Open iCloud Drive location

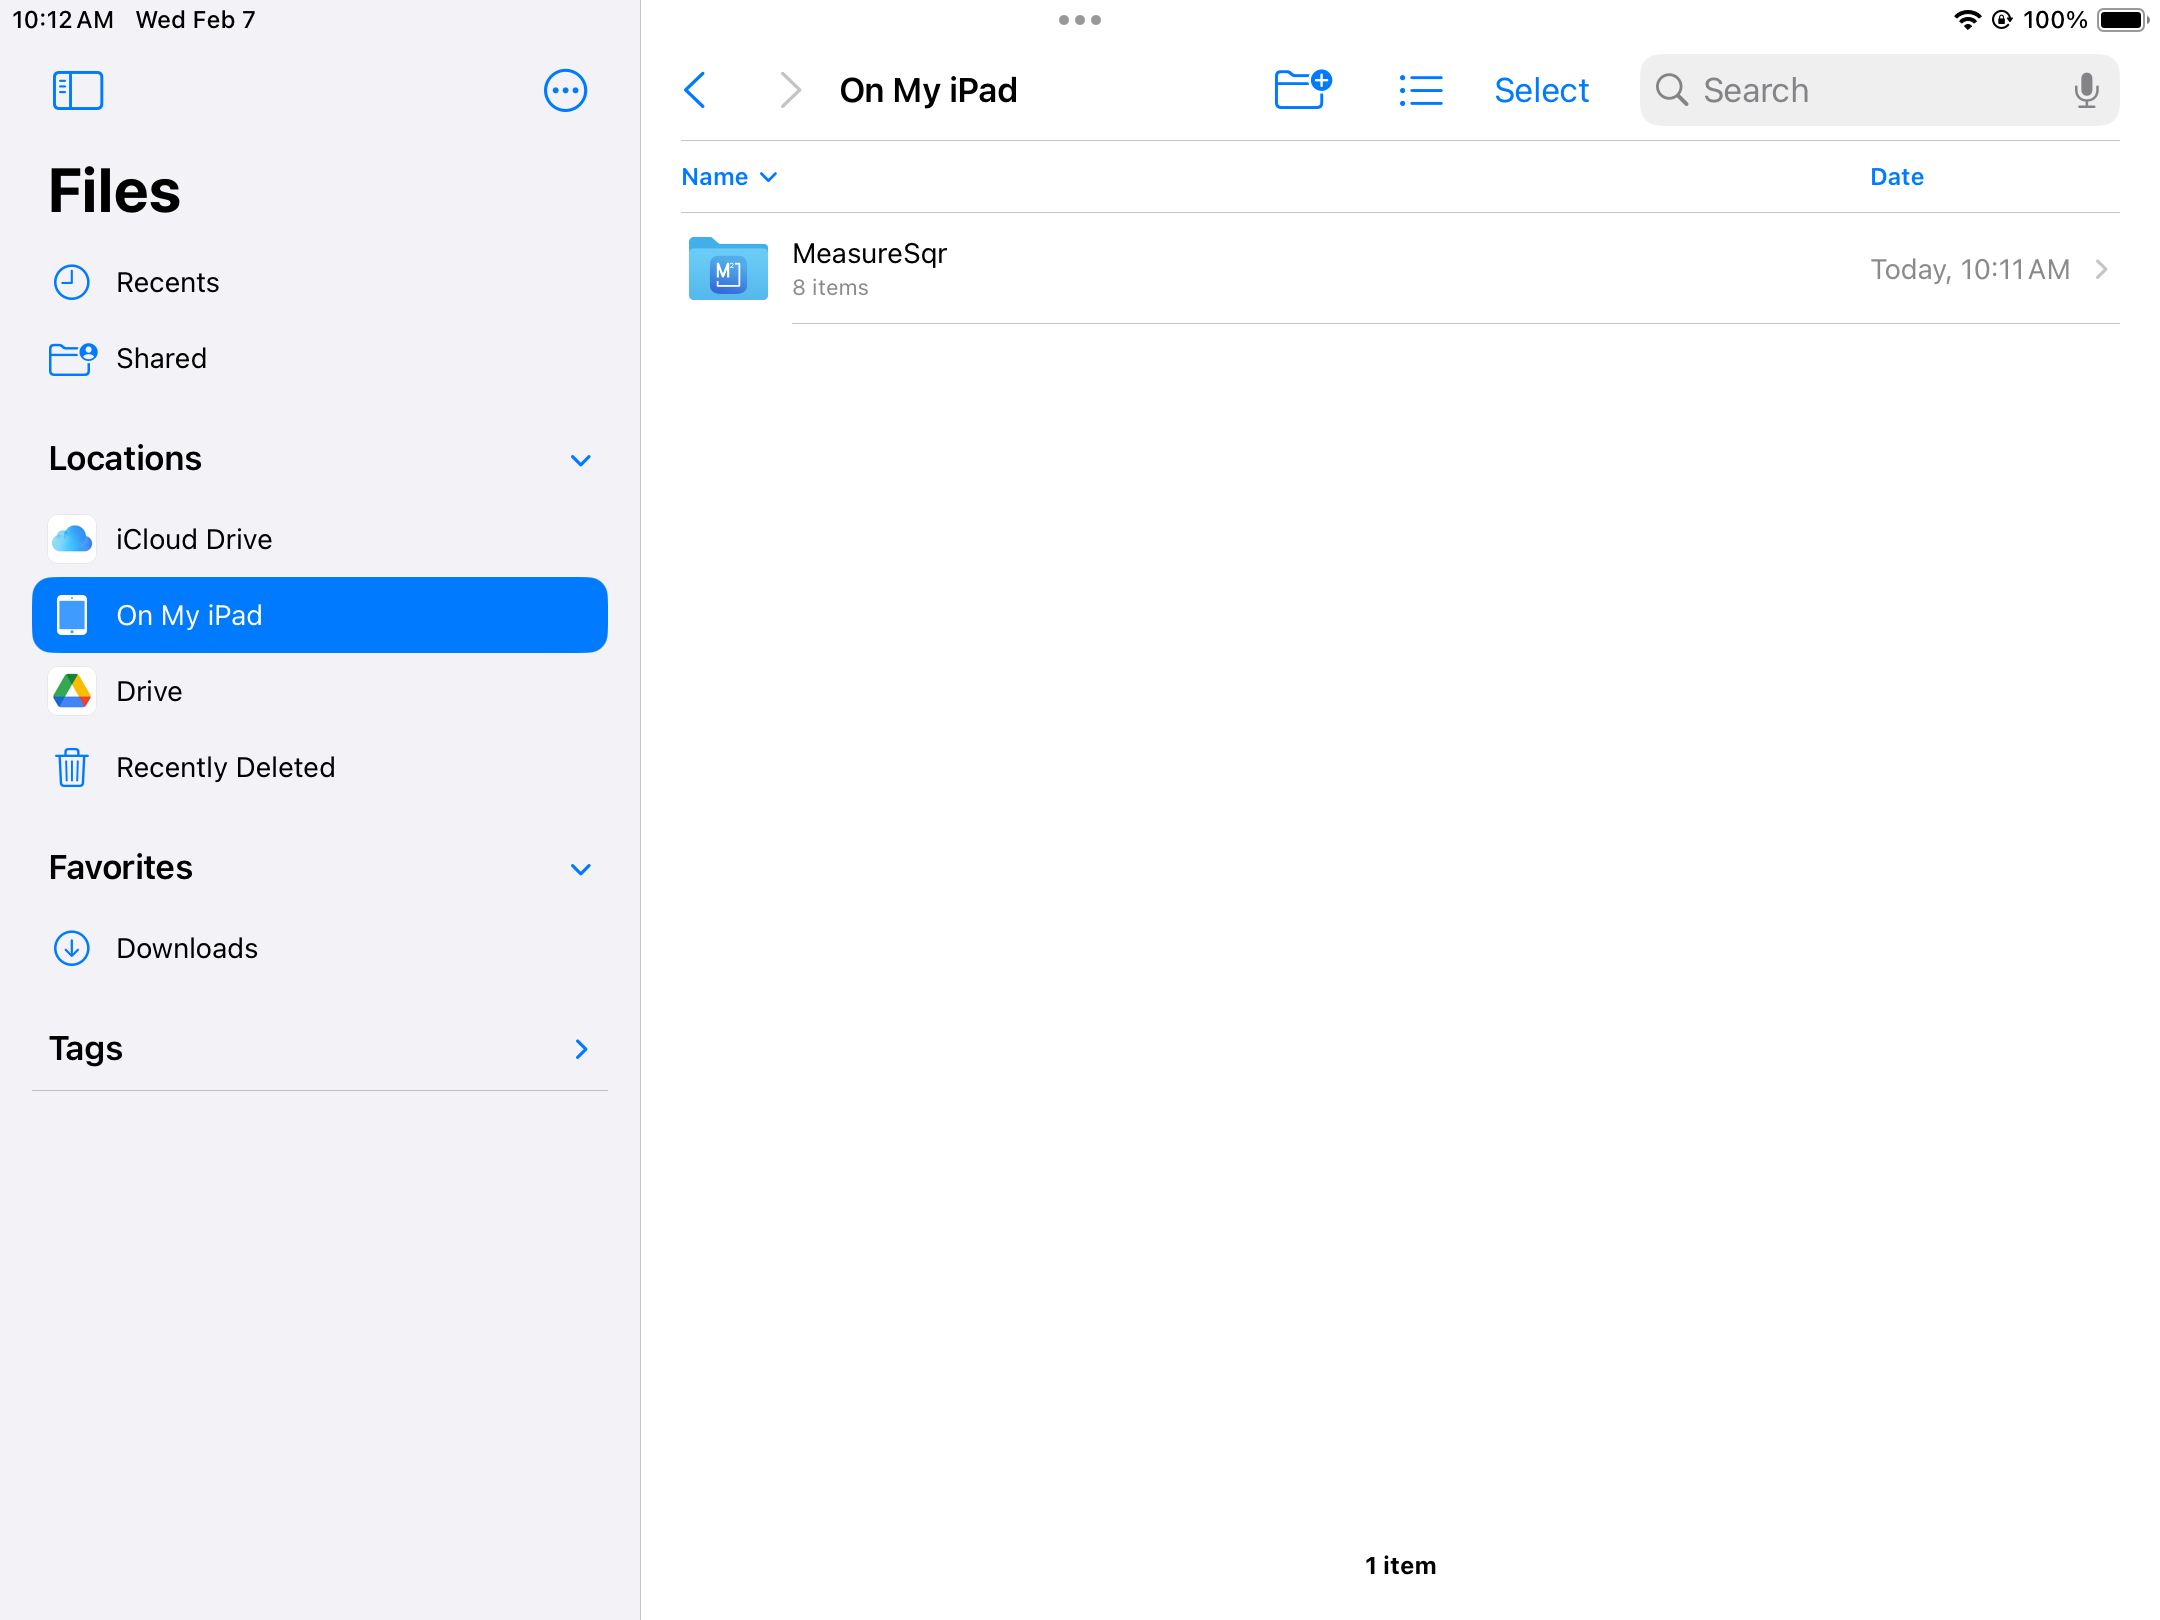click(194, 539)
